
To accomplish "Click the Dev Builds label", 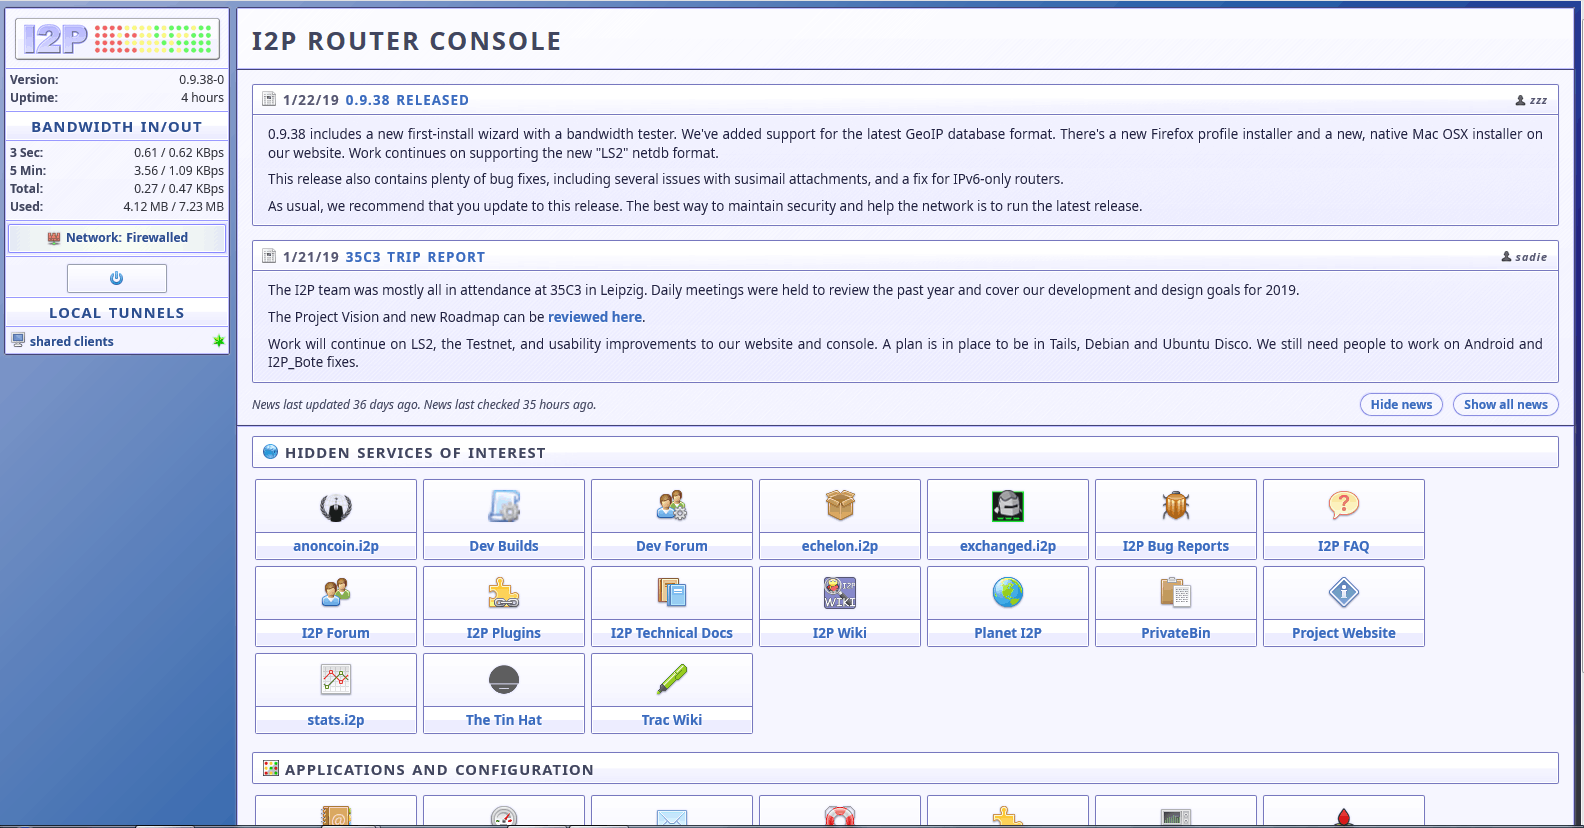I will coord(504,546).
